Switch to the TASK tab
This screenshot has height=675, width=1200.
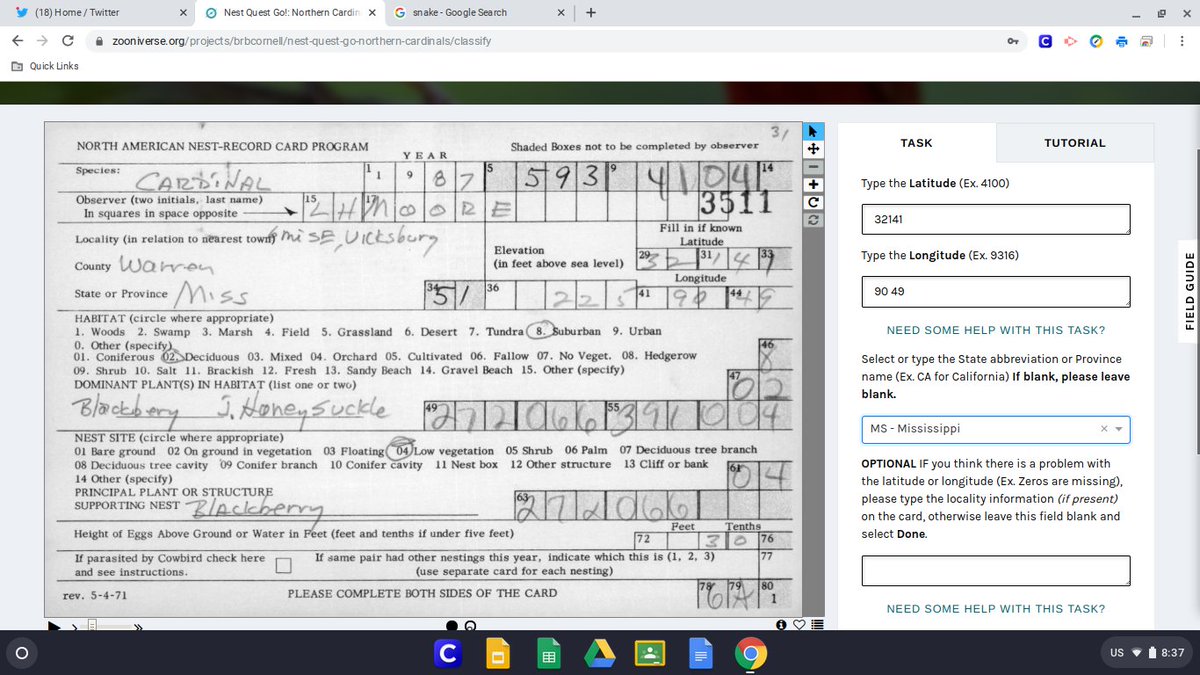click(916, 143)
